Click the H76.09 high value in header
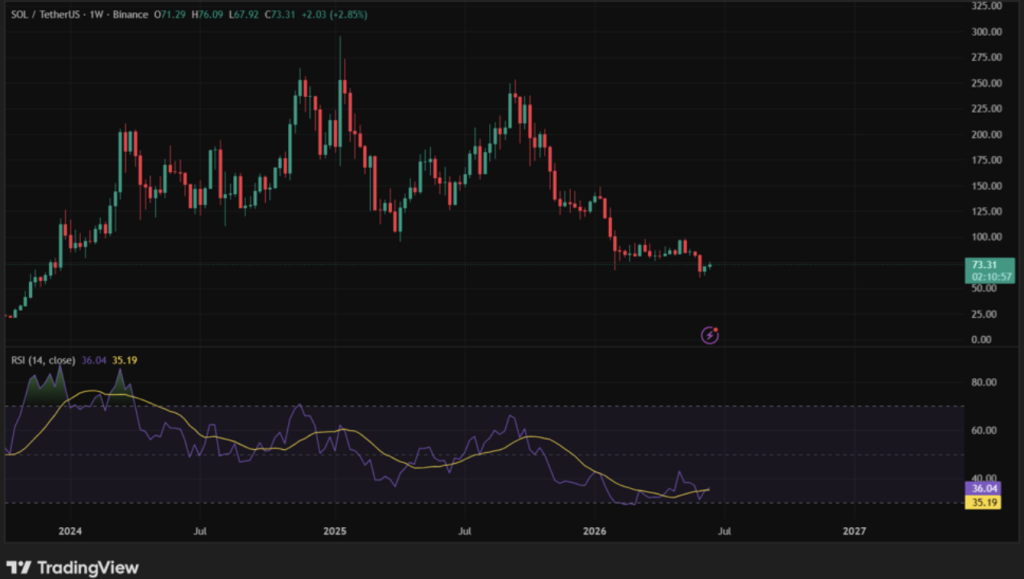Screen dimensions: 1024x579 pyautogui.click(x=207, y=14)
